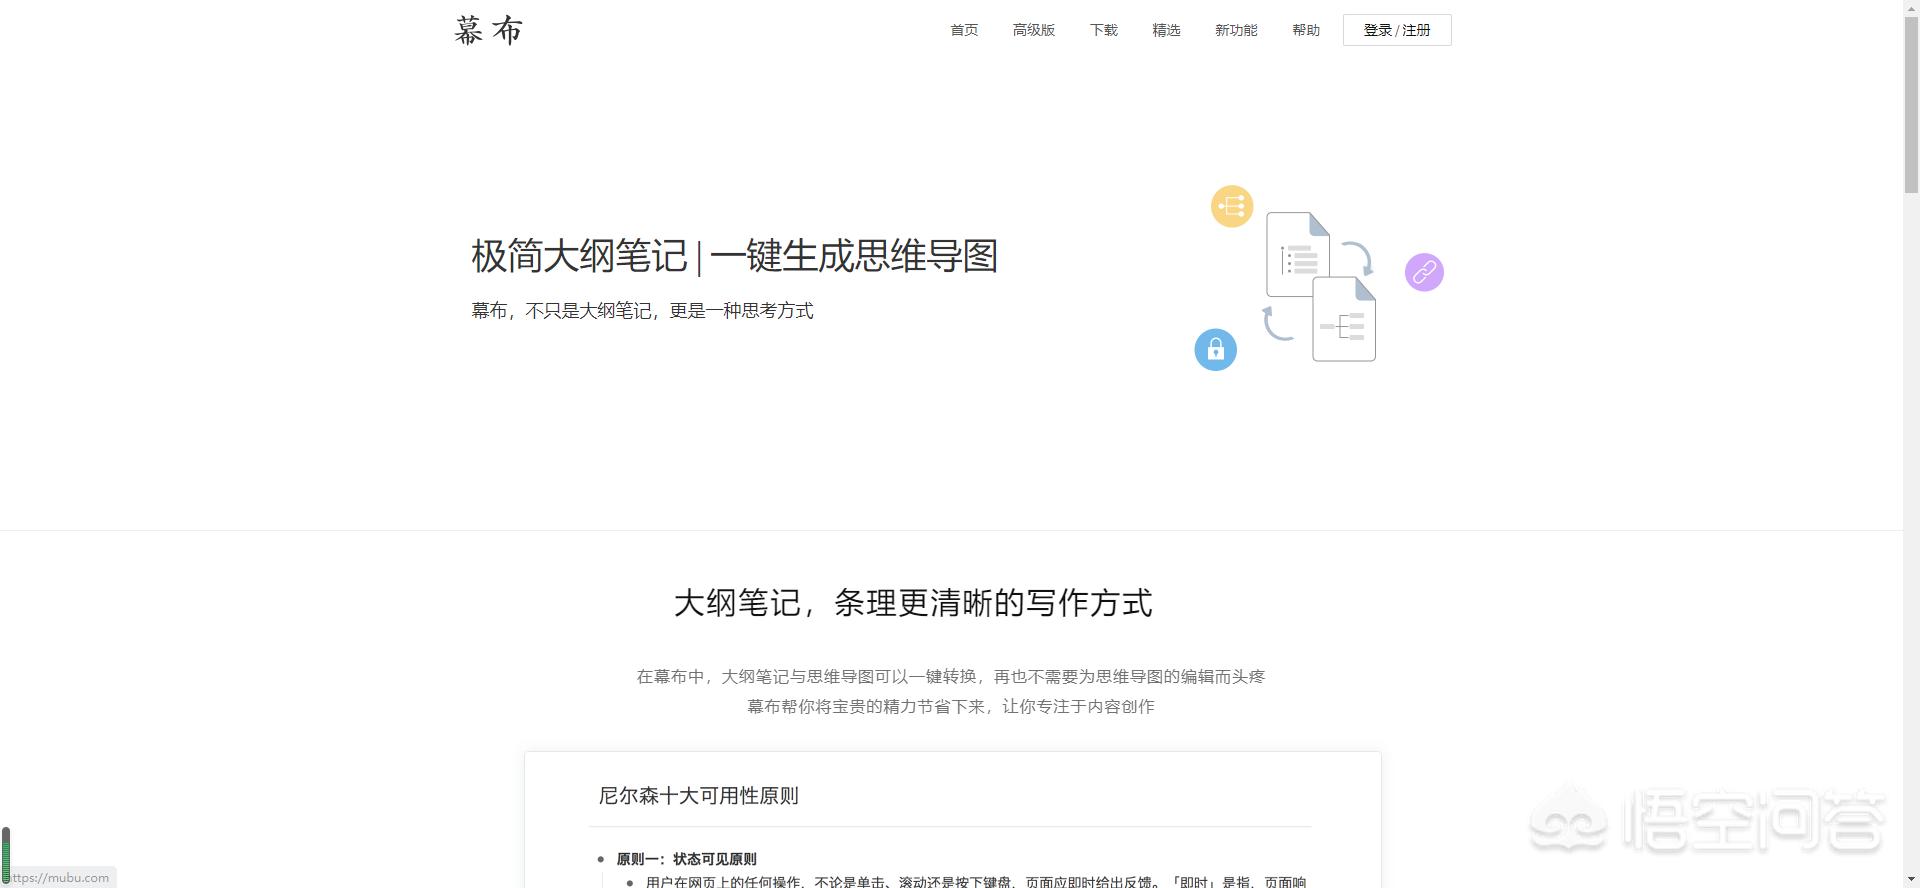Click the yellow mind-map circle icon
The width and height of the screenshot is (1920, 888).
(x=1232, y=206)
